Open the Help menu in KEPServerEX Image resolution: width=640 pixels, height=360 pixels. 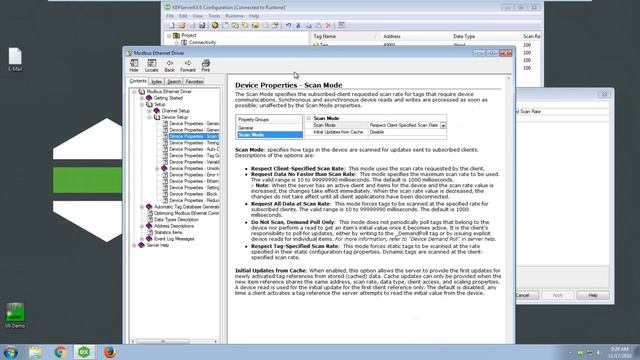tap(254, 16)
